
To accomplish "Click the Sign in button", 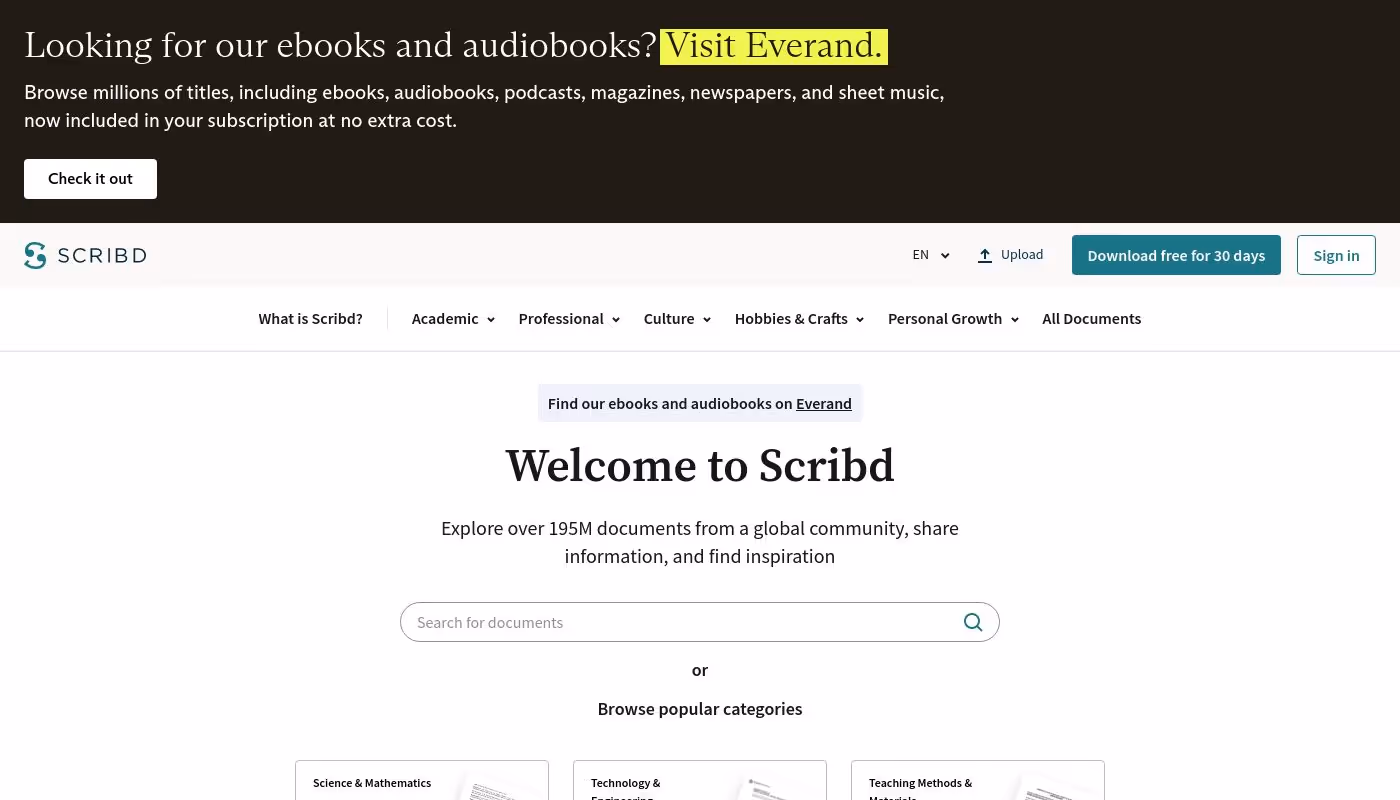I will click(x=1336, y=255).
